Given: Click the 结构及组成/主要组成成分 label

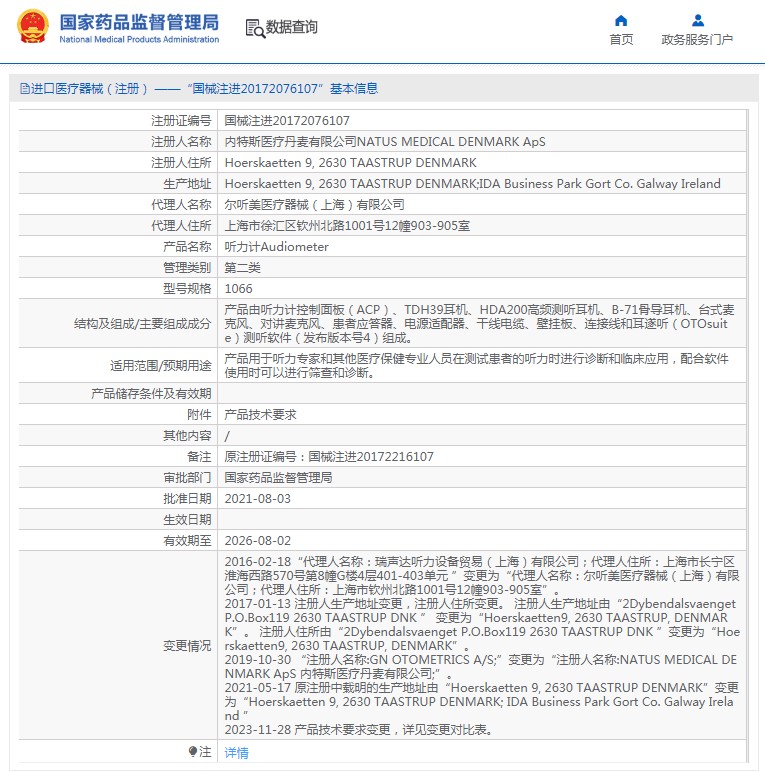Looking at the screenshot, I should (142, 323).
